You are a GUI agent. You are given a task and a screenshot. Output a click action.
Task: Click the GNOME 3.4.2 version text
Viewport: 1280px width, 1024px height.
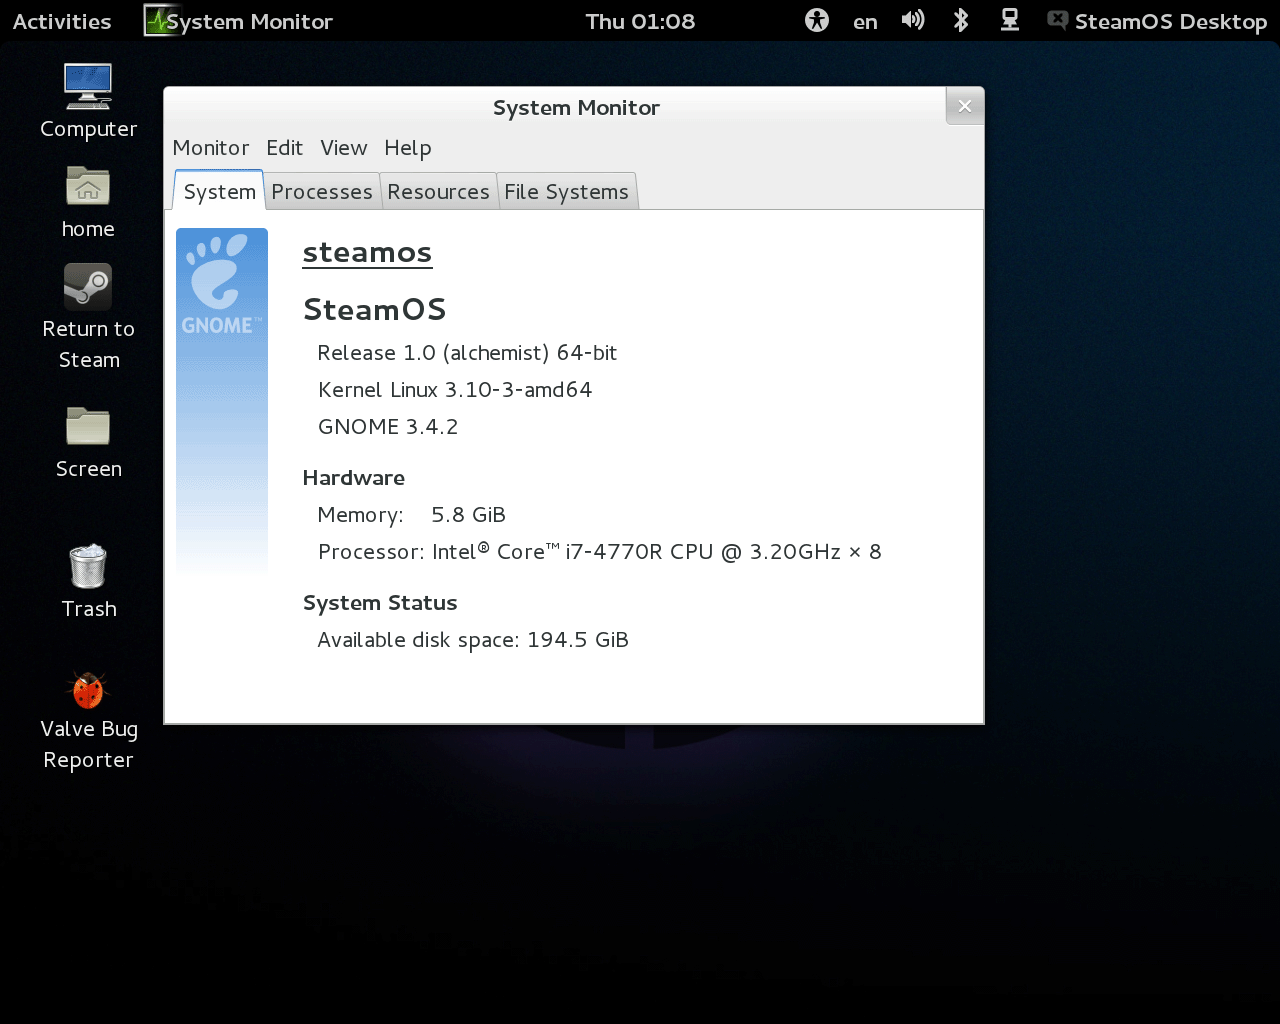(388, 427)
